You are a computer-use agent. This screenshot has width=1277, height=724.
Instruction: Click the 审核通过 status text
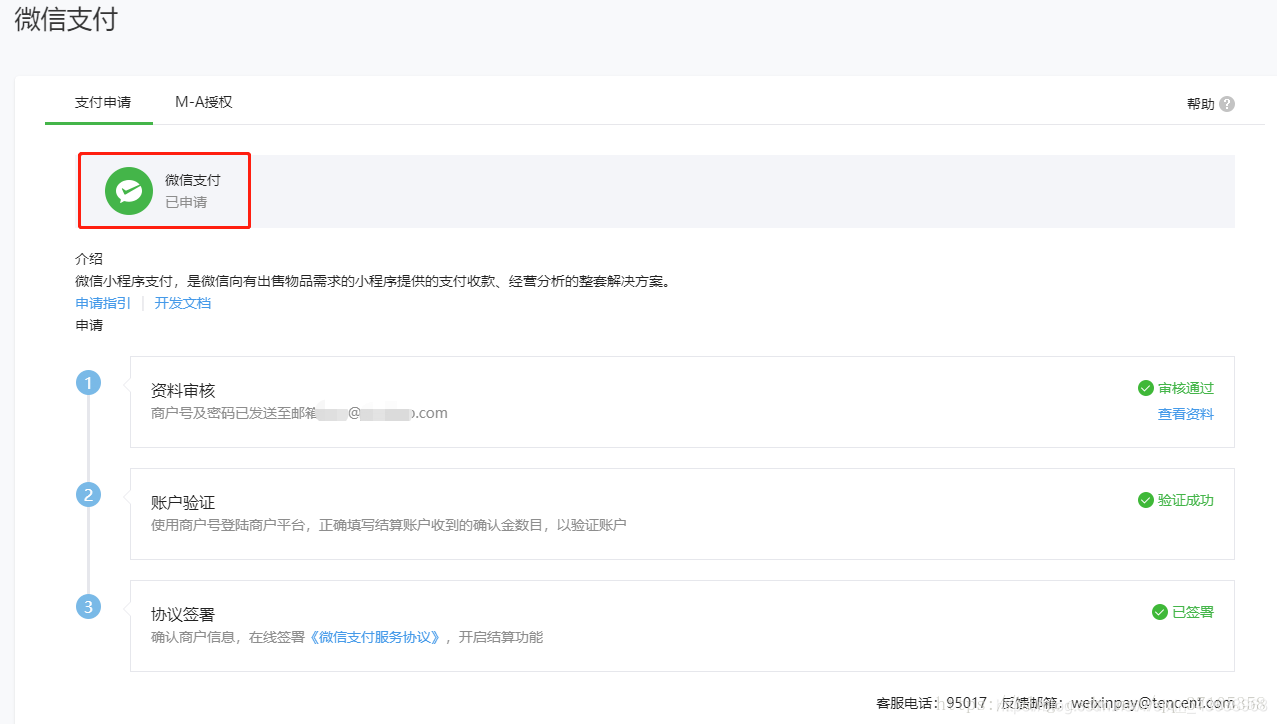(1186, 388)
